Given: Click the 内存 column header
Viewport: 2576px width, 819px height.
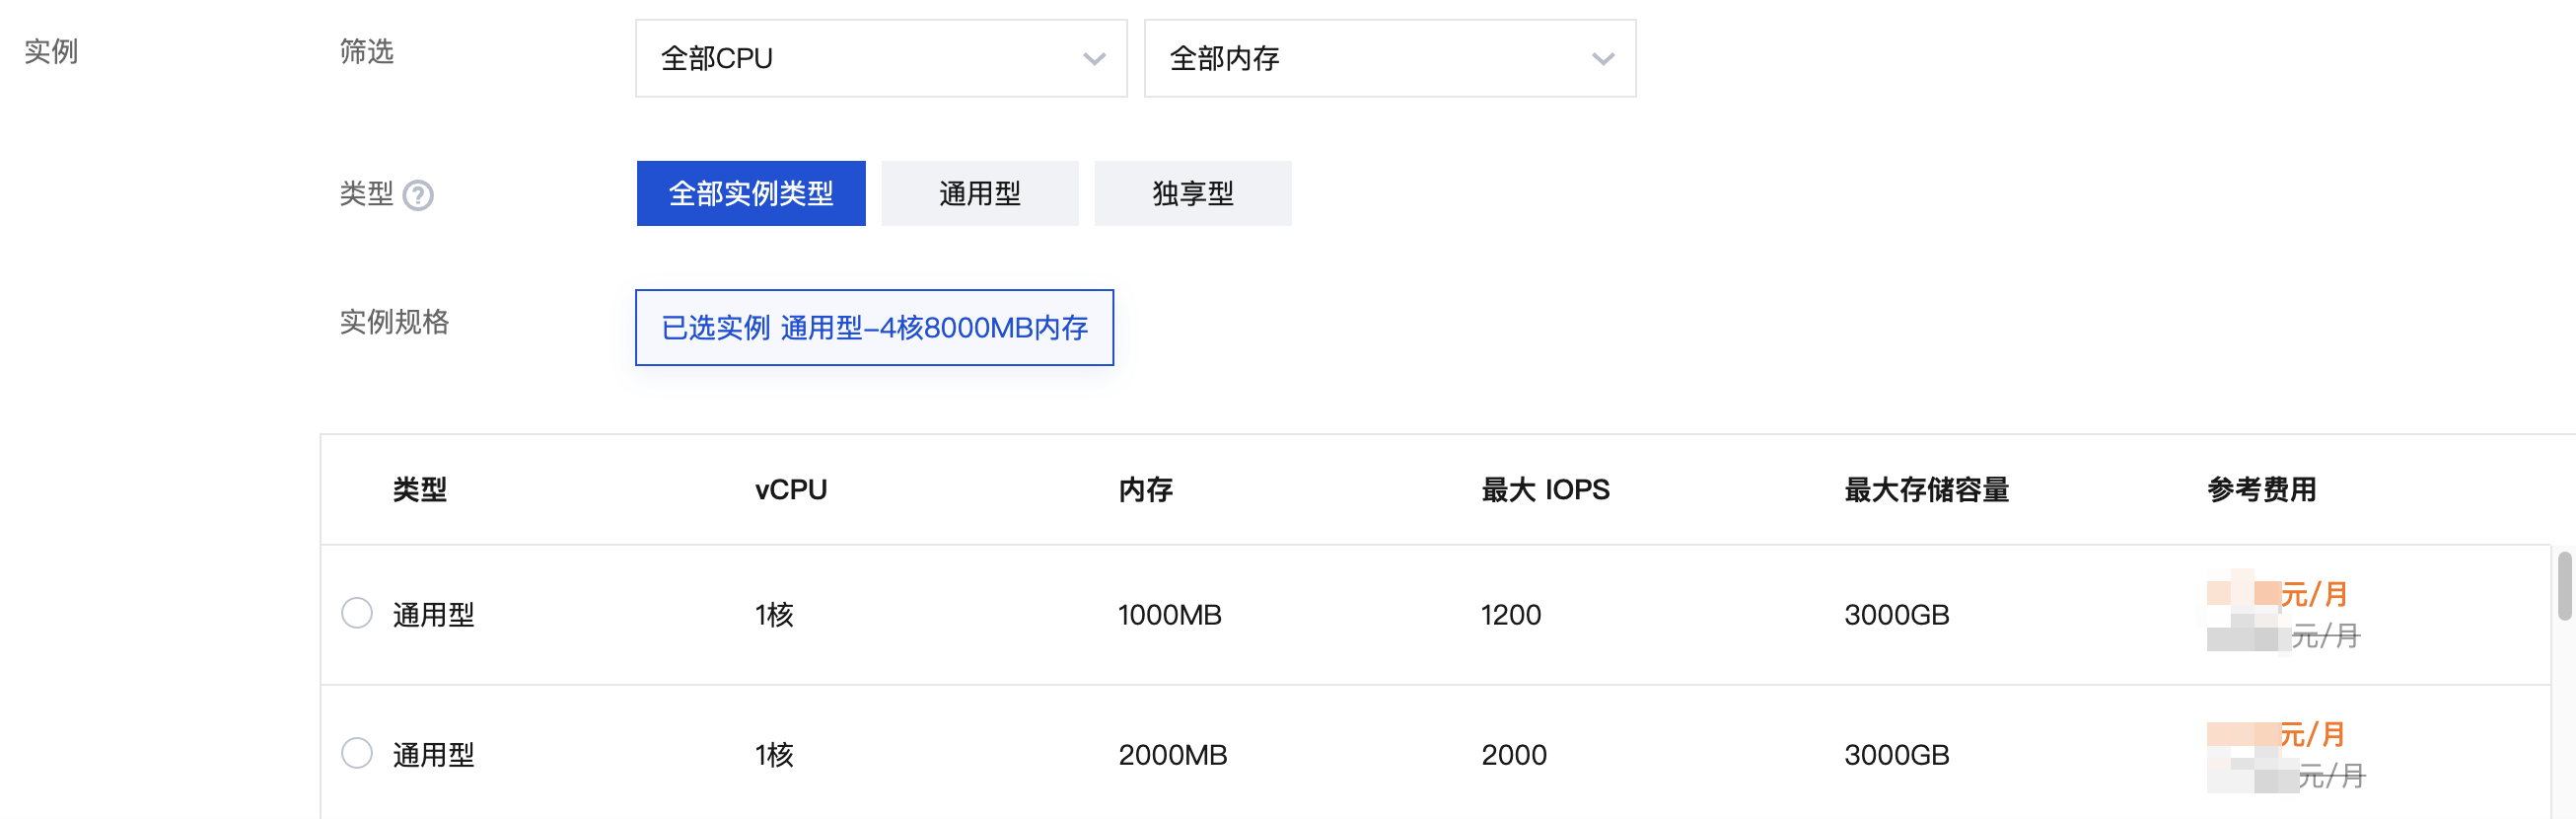Looking at the screenshot, I should (x=1146, y=490).
